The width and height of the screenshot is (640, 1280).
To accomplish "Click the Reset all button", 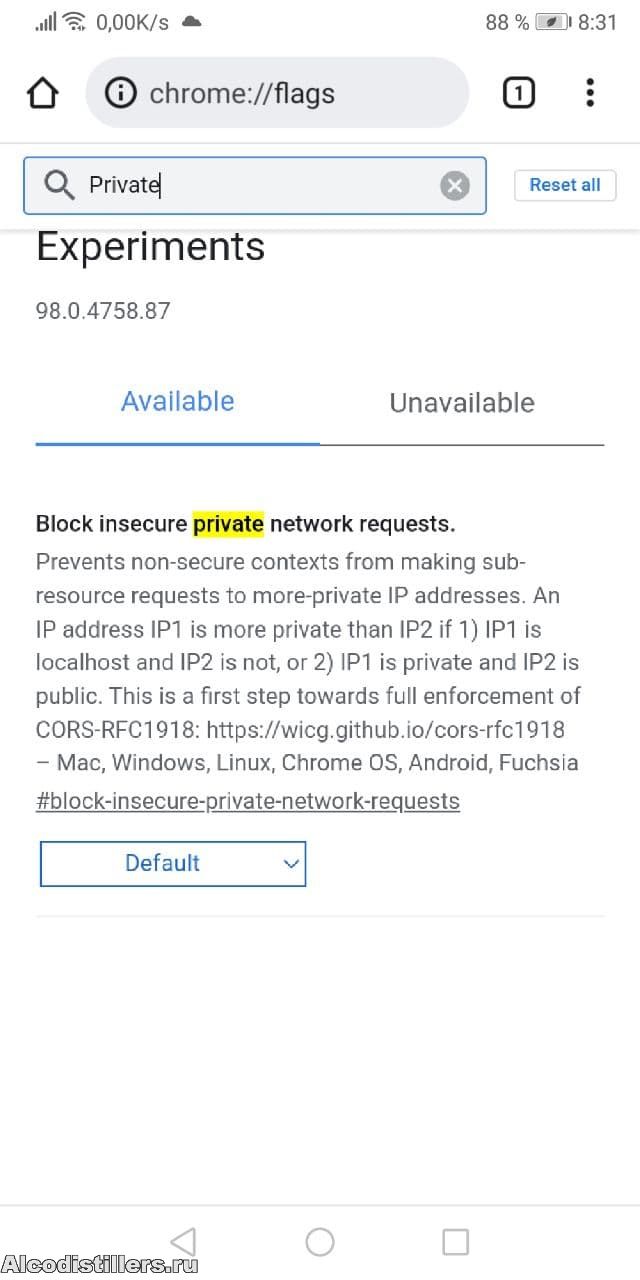I will pyautogui.click(x=565, y=185).
